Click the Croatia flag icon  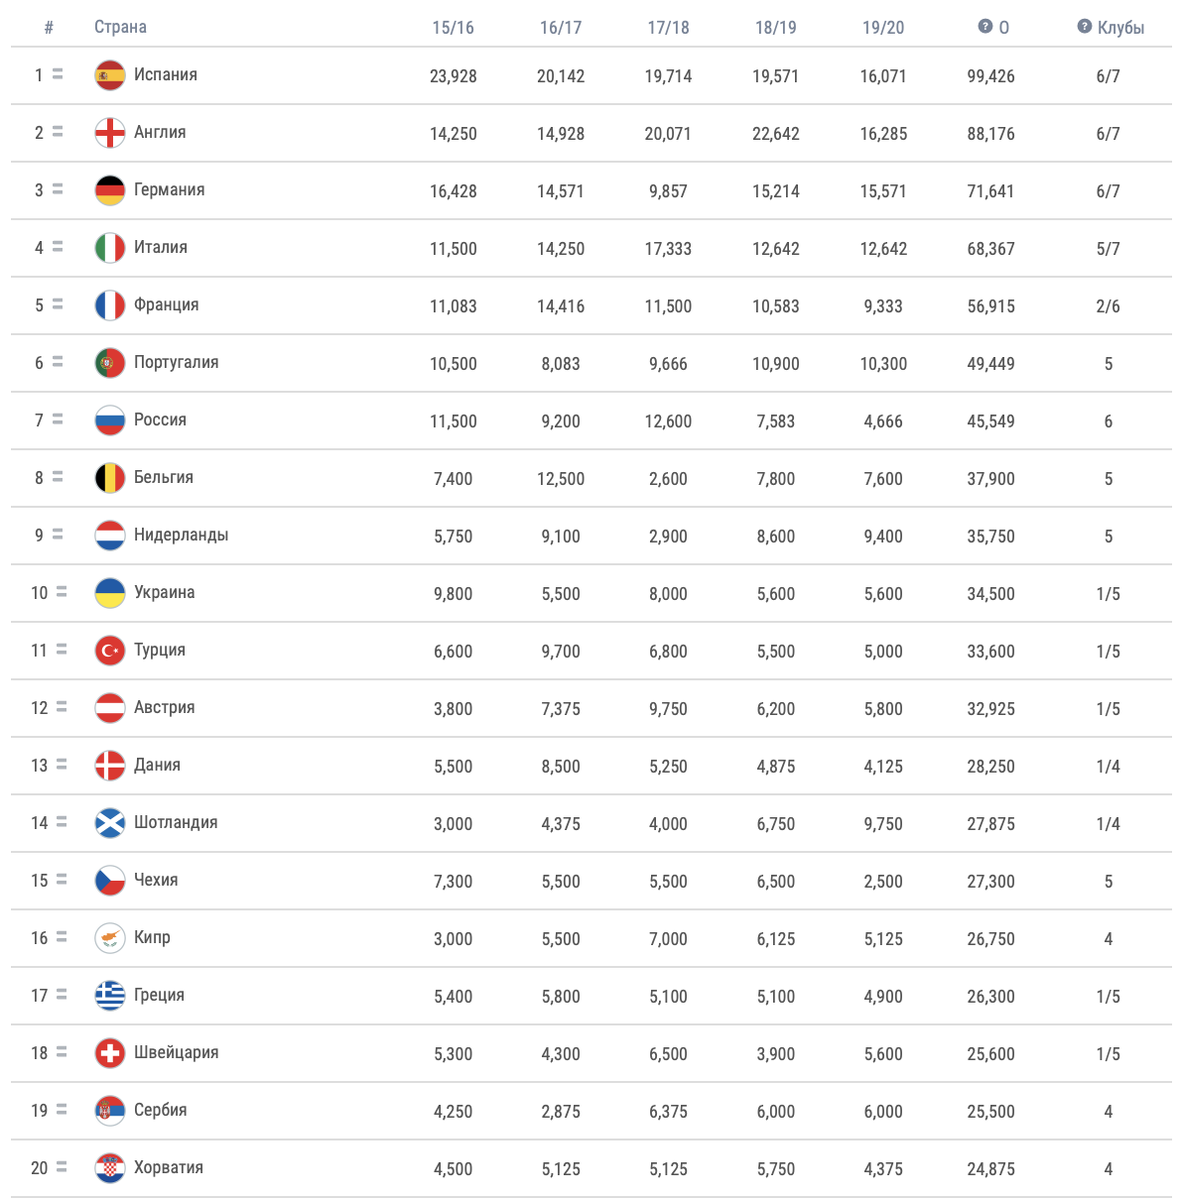pyautogui.click(x=110, y=1168)
